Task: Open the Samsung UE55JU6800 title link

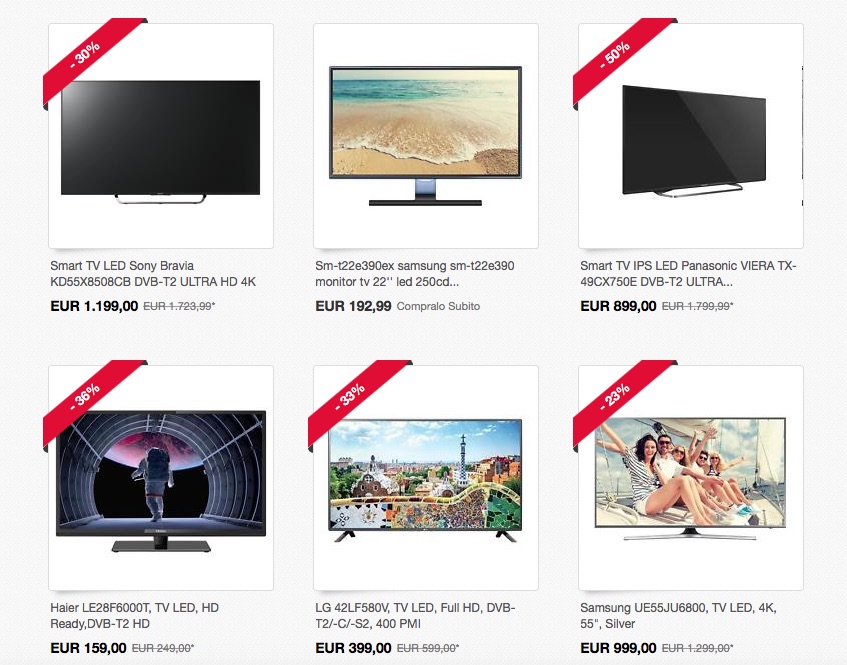Action: tap(678, 616)
